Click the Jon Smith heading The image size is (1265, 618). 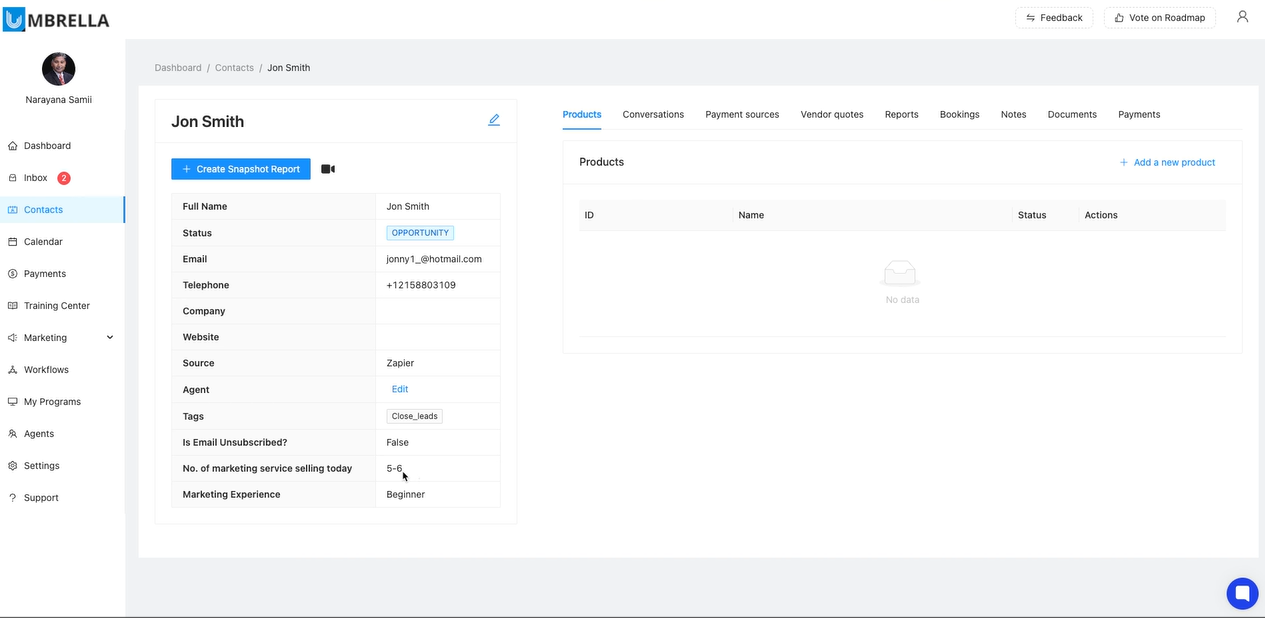click(x=208, y=122)
